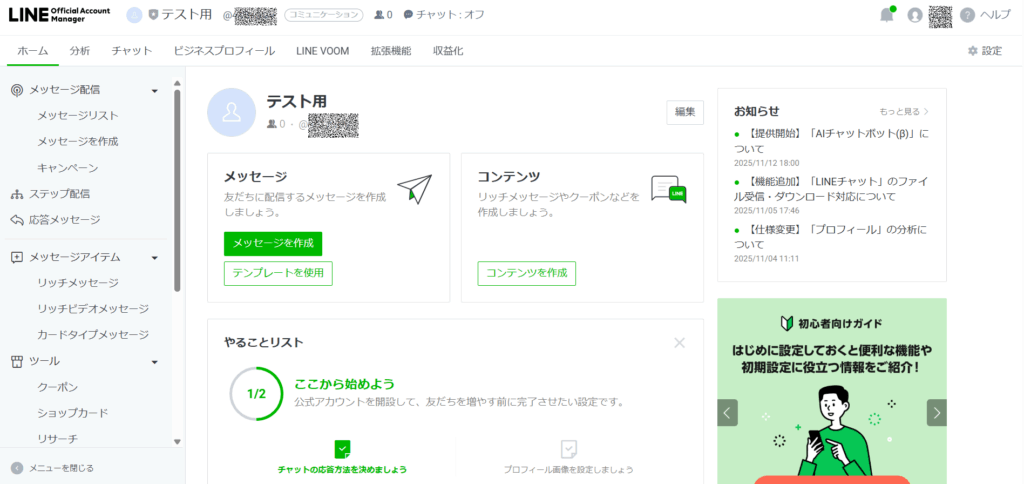The width and height of the screenshot is (1024, 484).
Task: Open LINEチャット file download announcement
Action: 831,189
